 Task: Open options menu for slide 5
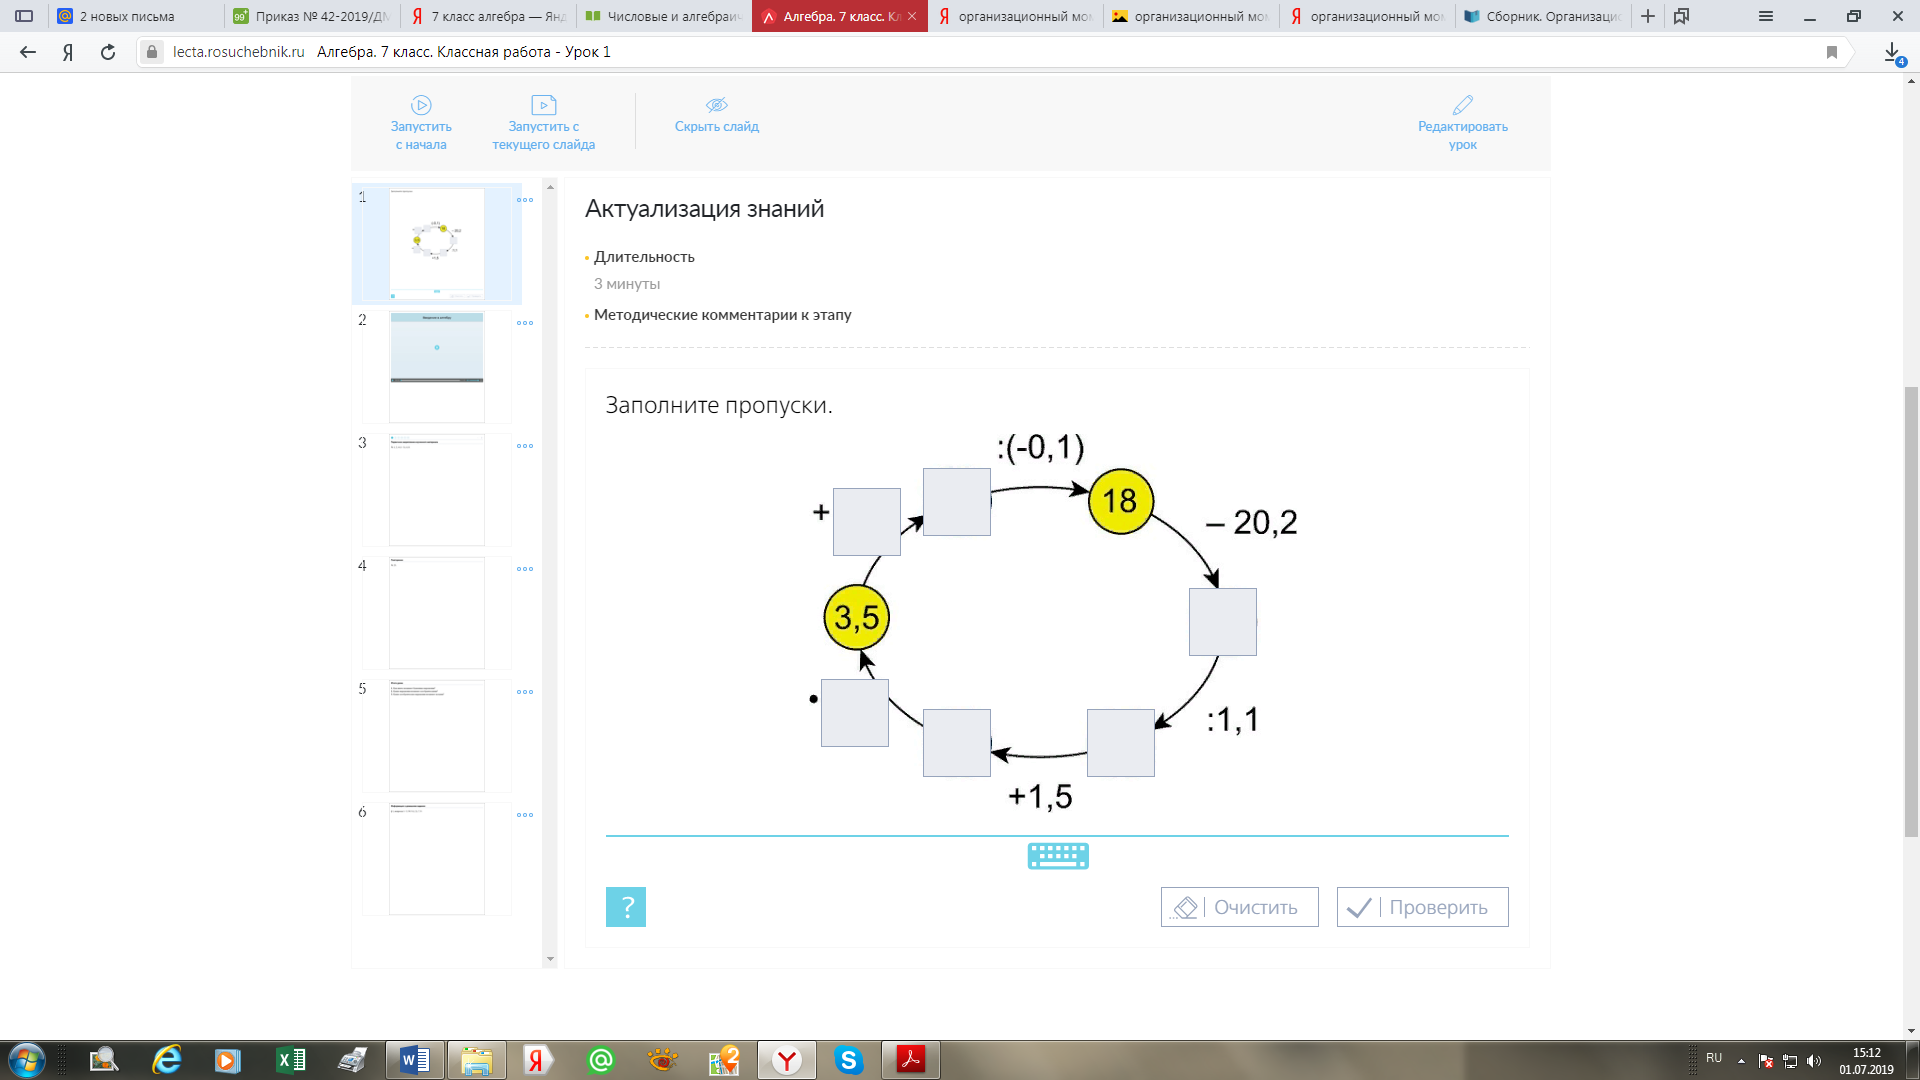click(525, 692)
